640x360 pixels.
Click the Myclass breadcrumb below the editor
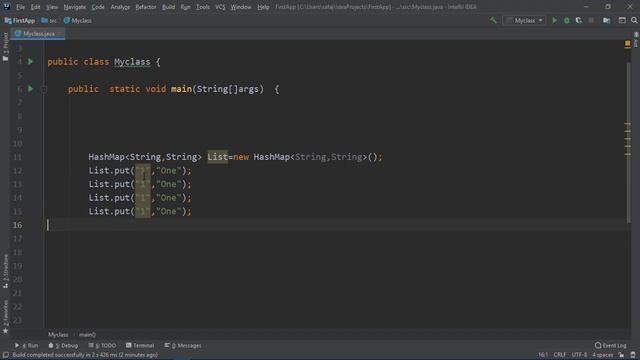[x=58, y=335]
